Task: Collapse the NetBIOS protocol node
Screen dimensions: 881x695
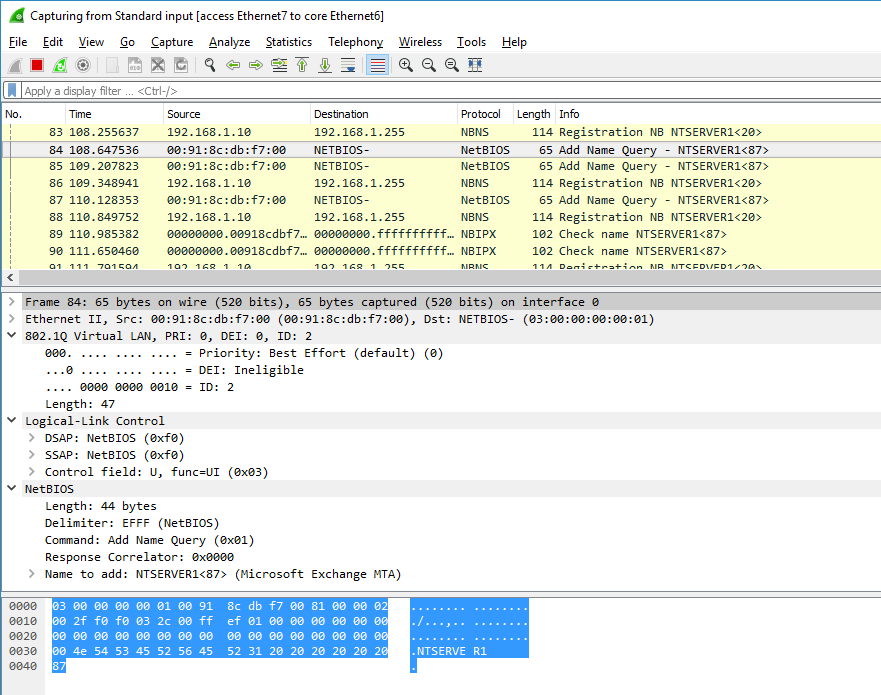Action: point(11,488)
